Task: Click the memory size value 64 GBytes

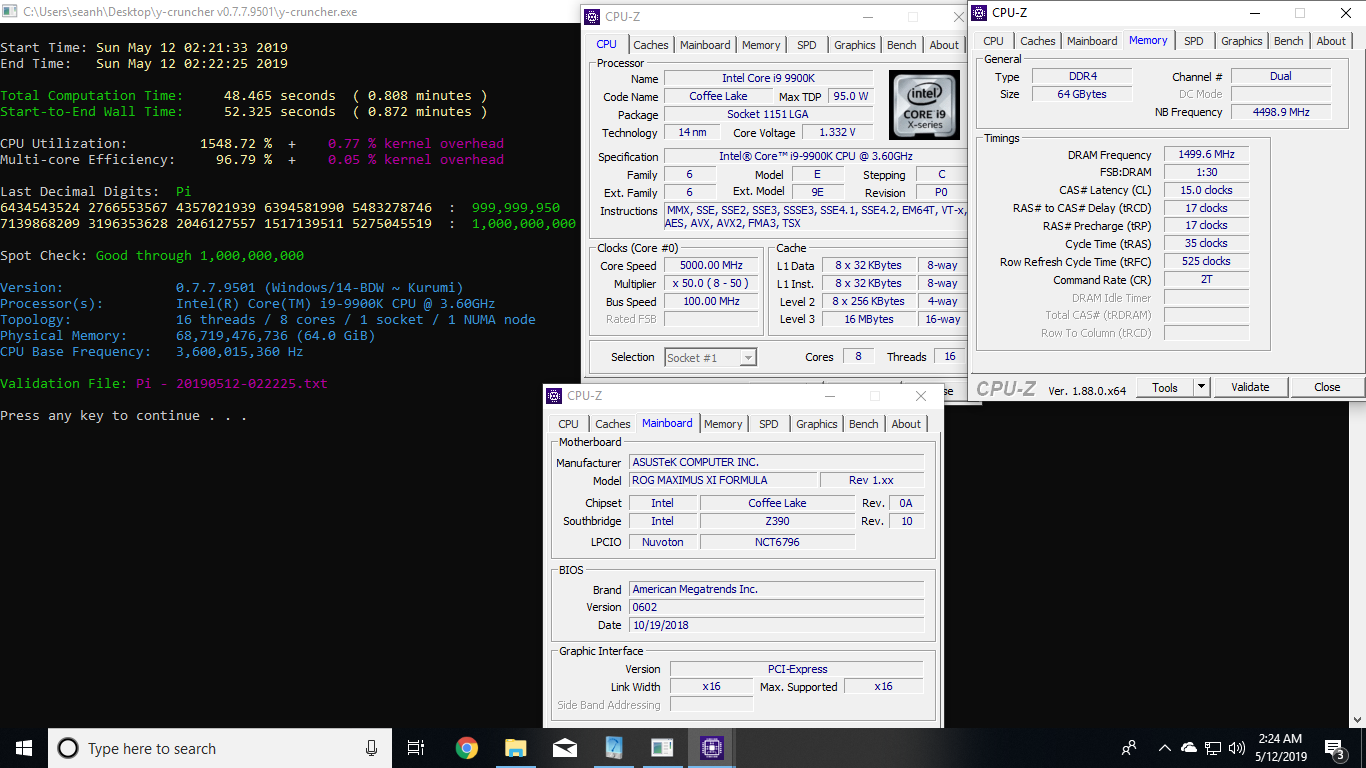Action: pos(1082,94)
